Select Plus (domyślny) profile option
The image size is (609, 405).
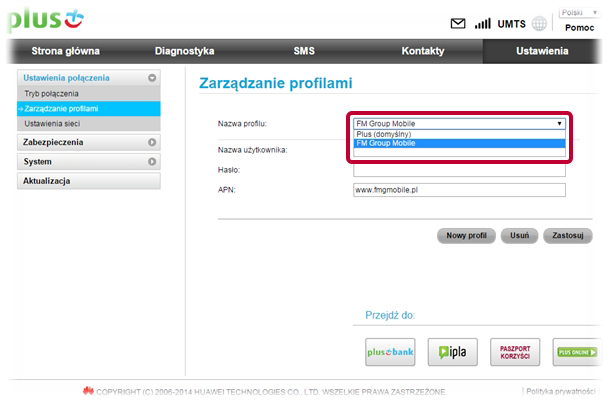(459, 134)
